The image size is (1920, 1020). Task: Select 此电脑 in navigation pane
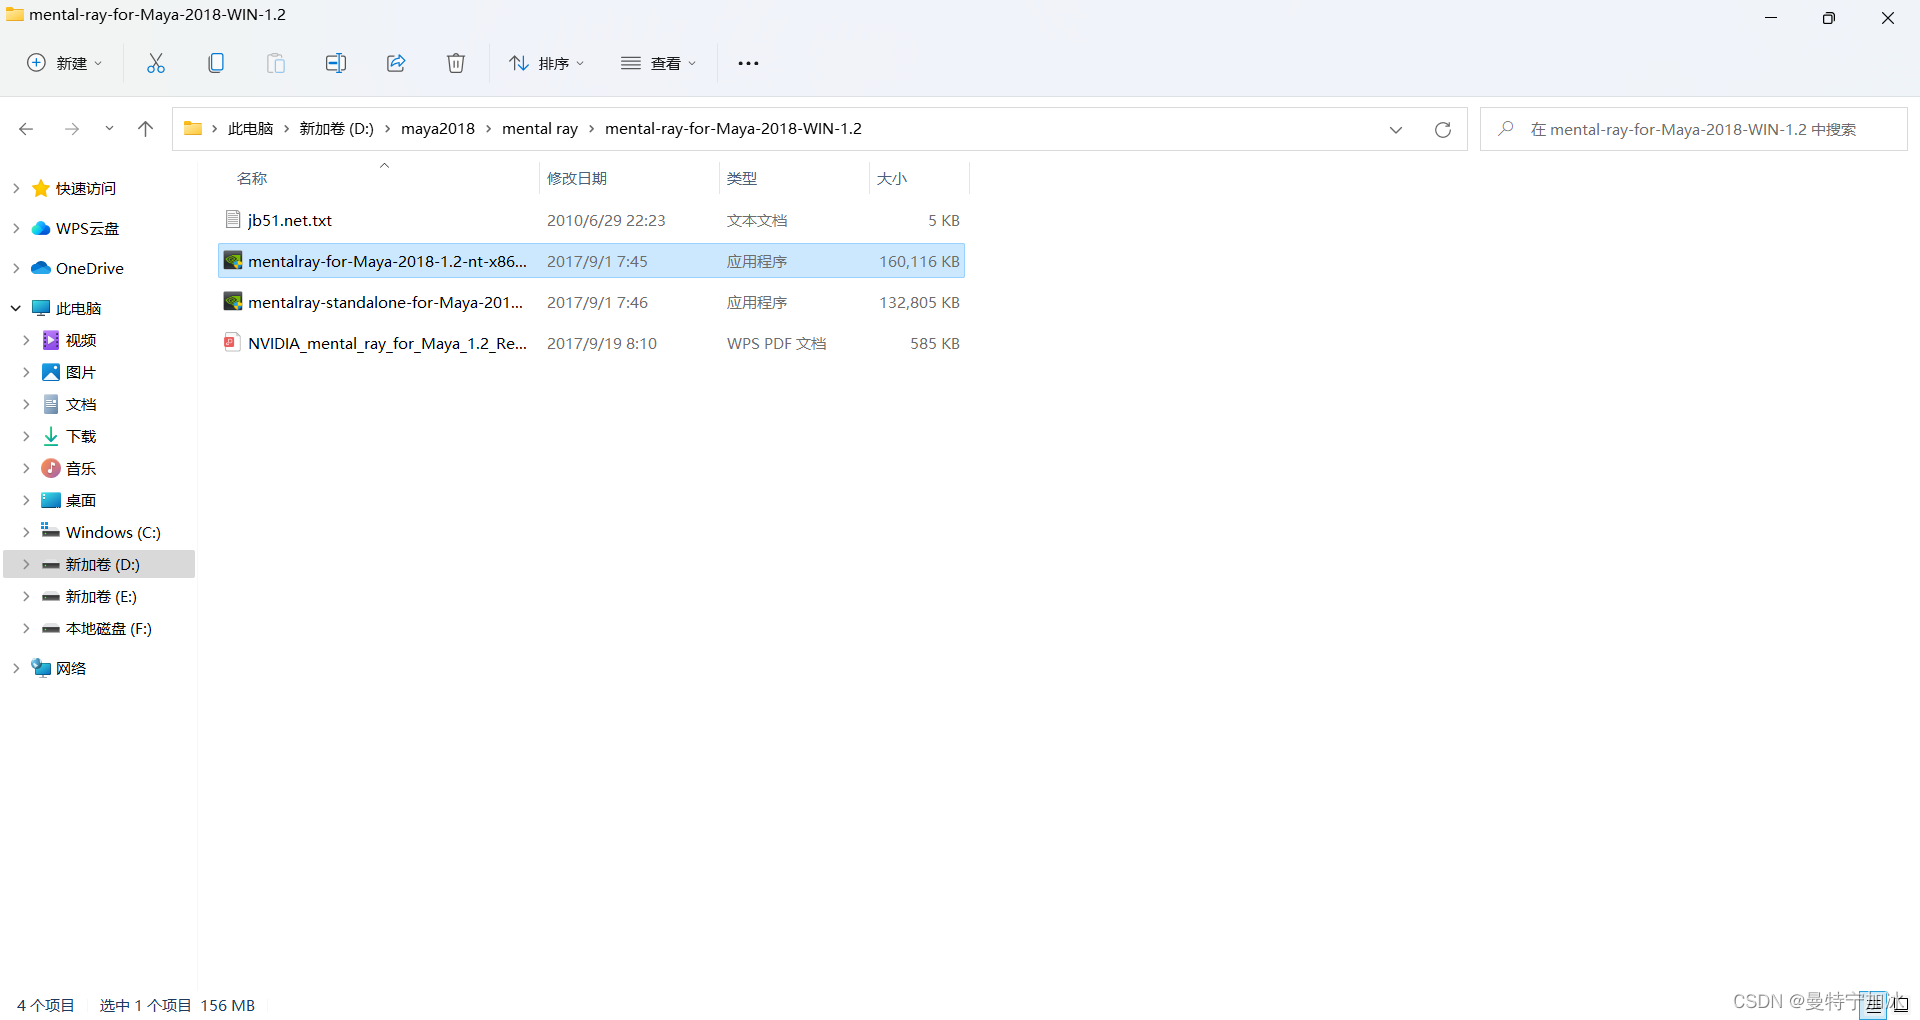tap(79, 308)
